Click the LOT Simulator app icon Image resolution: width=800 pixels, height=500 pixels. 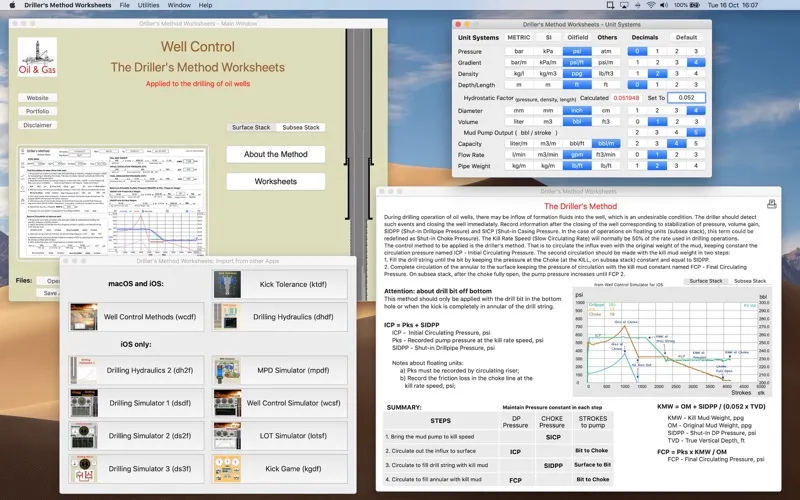click(227, 436)
